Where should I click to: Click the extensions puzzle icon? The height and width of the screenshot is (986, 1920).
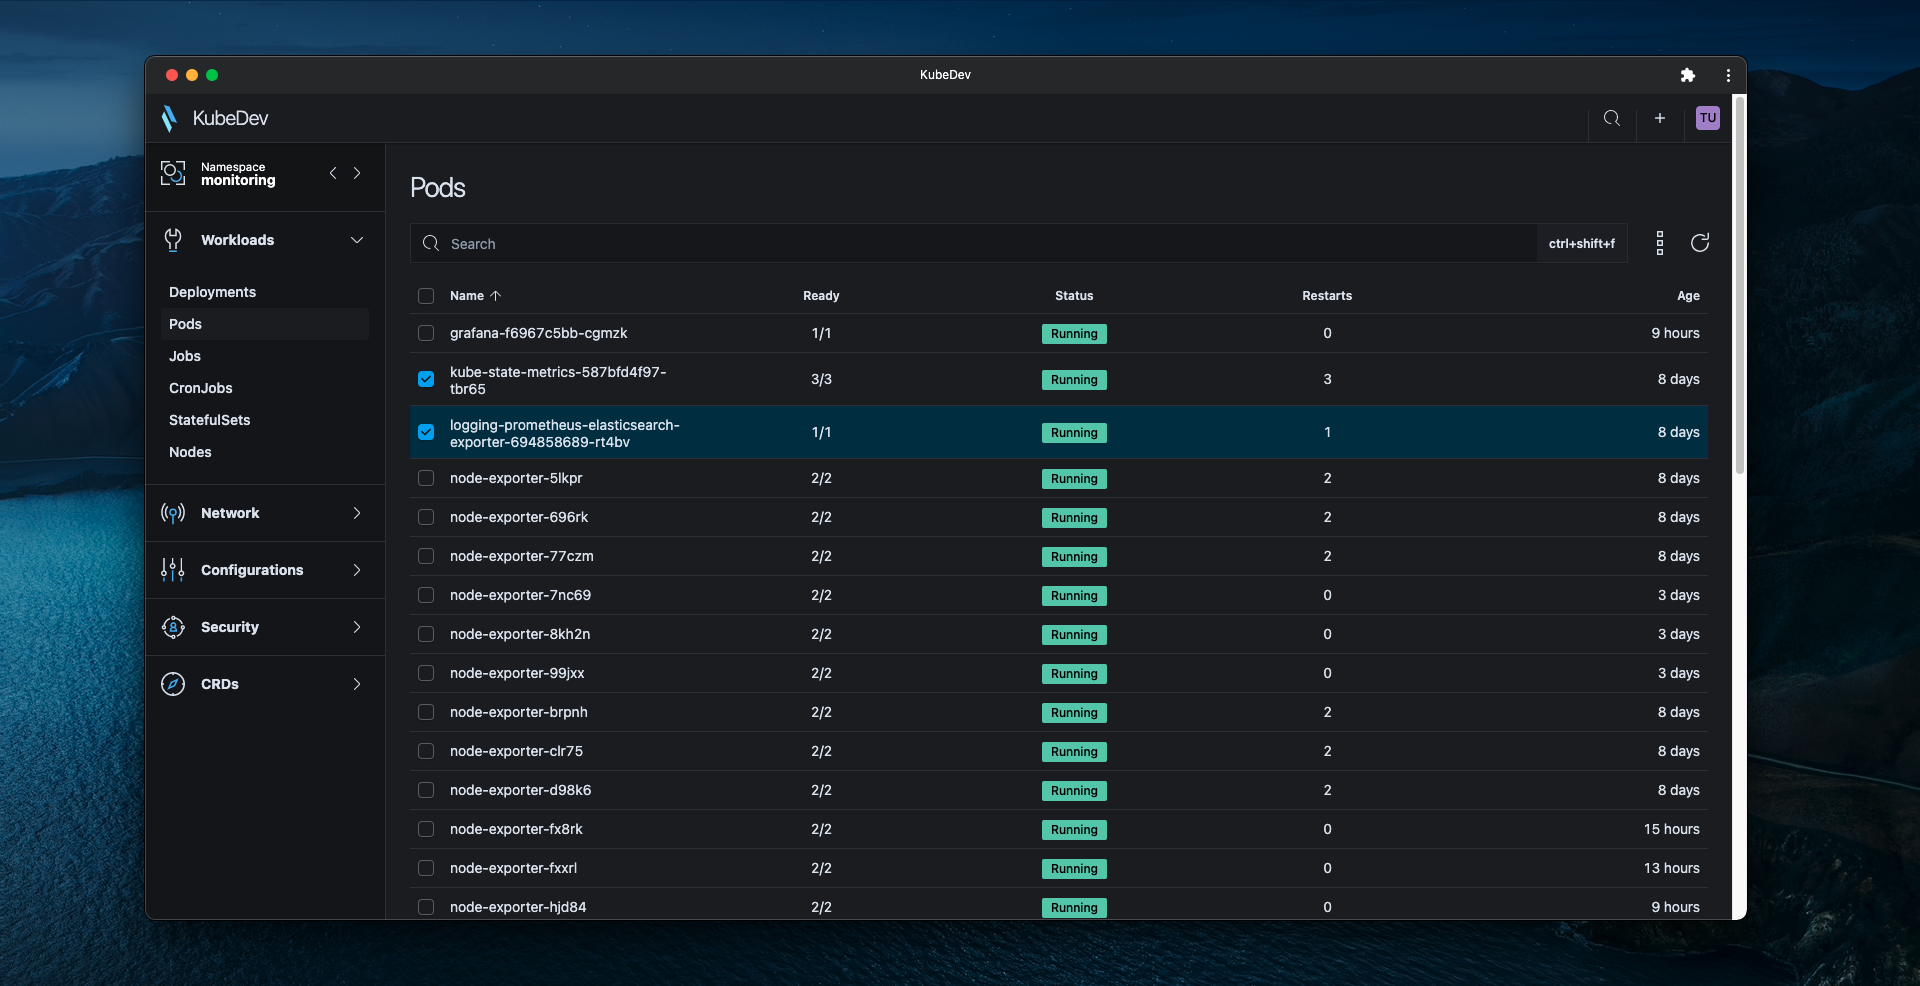1688,75
